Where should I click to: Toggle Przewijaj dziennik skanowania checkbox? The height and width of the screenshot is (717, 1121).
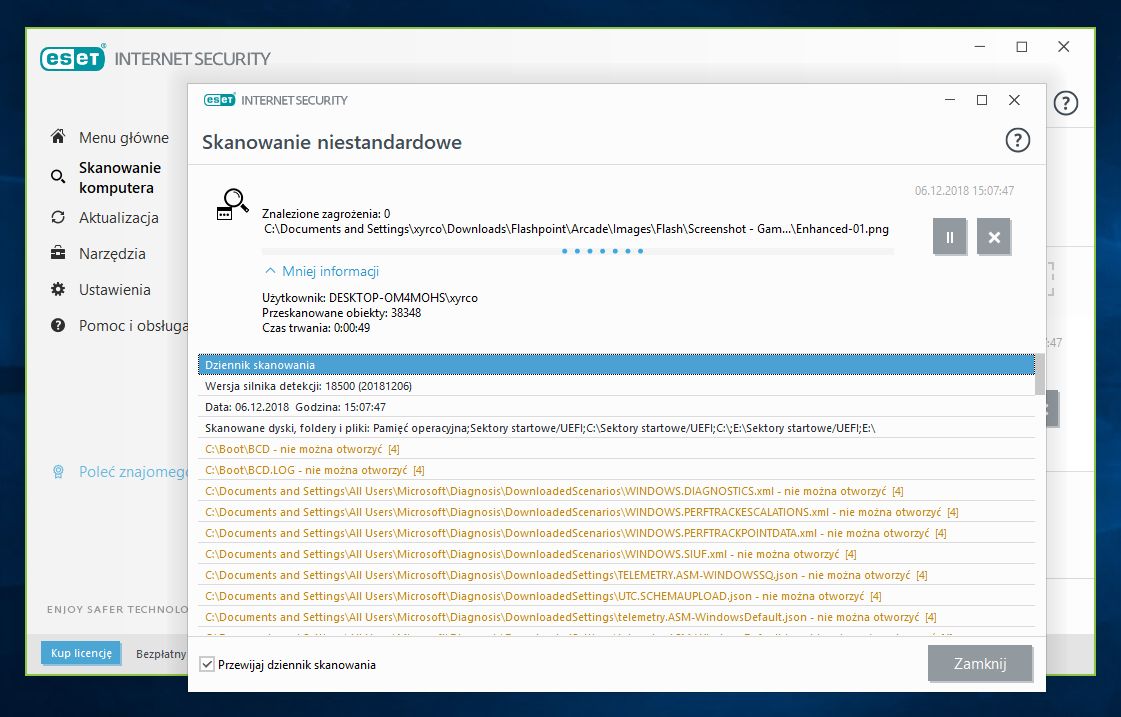pos(207,664)
